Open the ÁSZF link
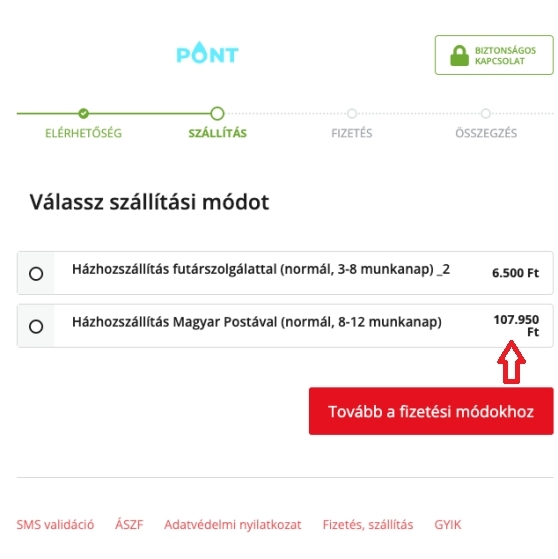558x559 pixels. [129, 524]
